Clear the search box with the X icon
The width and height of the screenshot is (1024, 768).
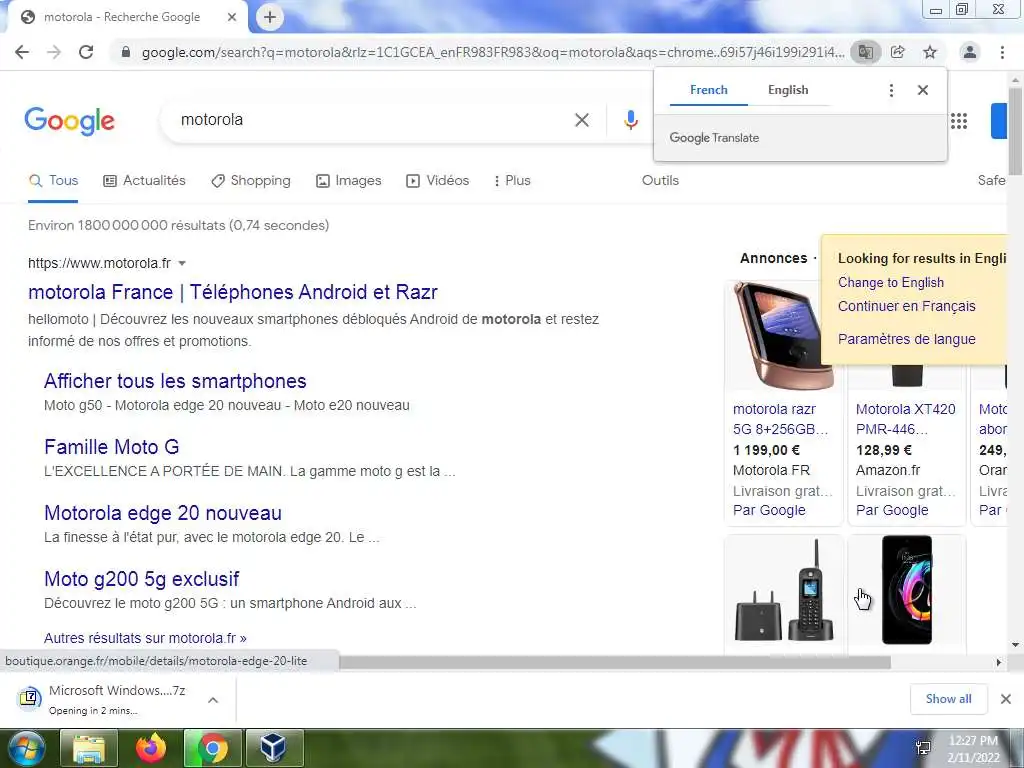tap(582, 120)
